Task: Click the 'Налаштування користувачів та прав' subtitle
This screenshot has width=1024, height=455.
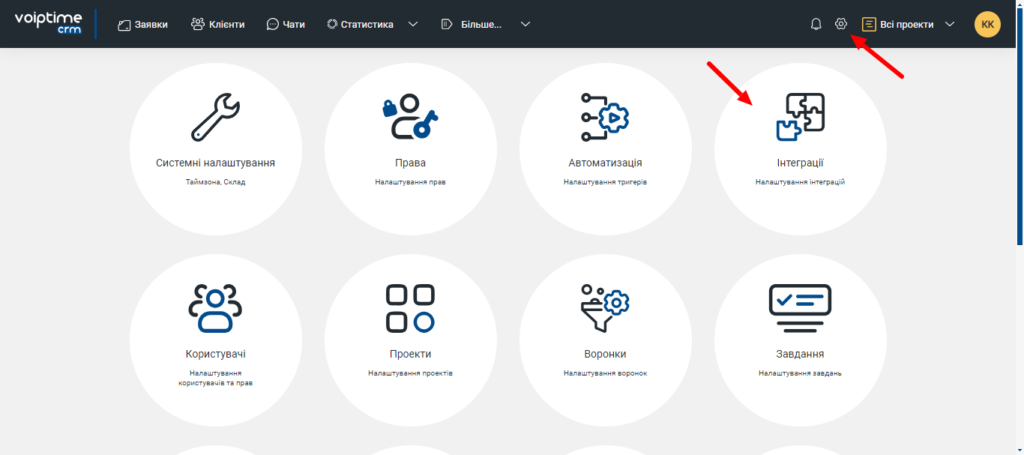Action: point(216,378)
